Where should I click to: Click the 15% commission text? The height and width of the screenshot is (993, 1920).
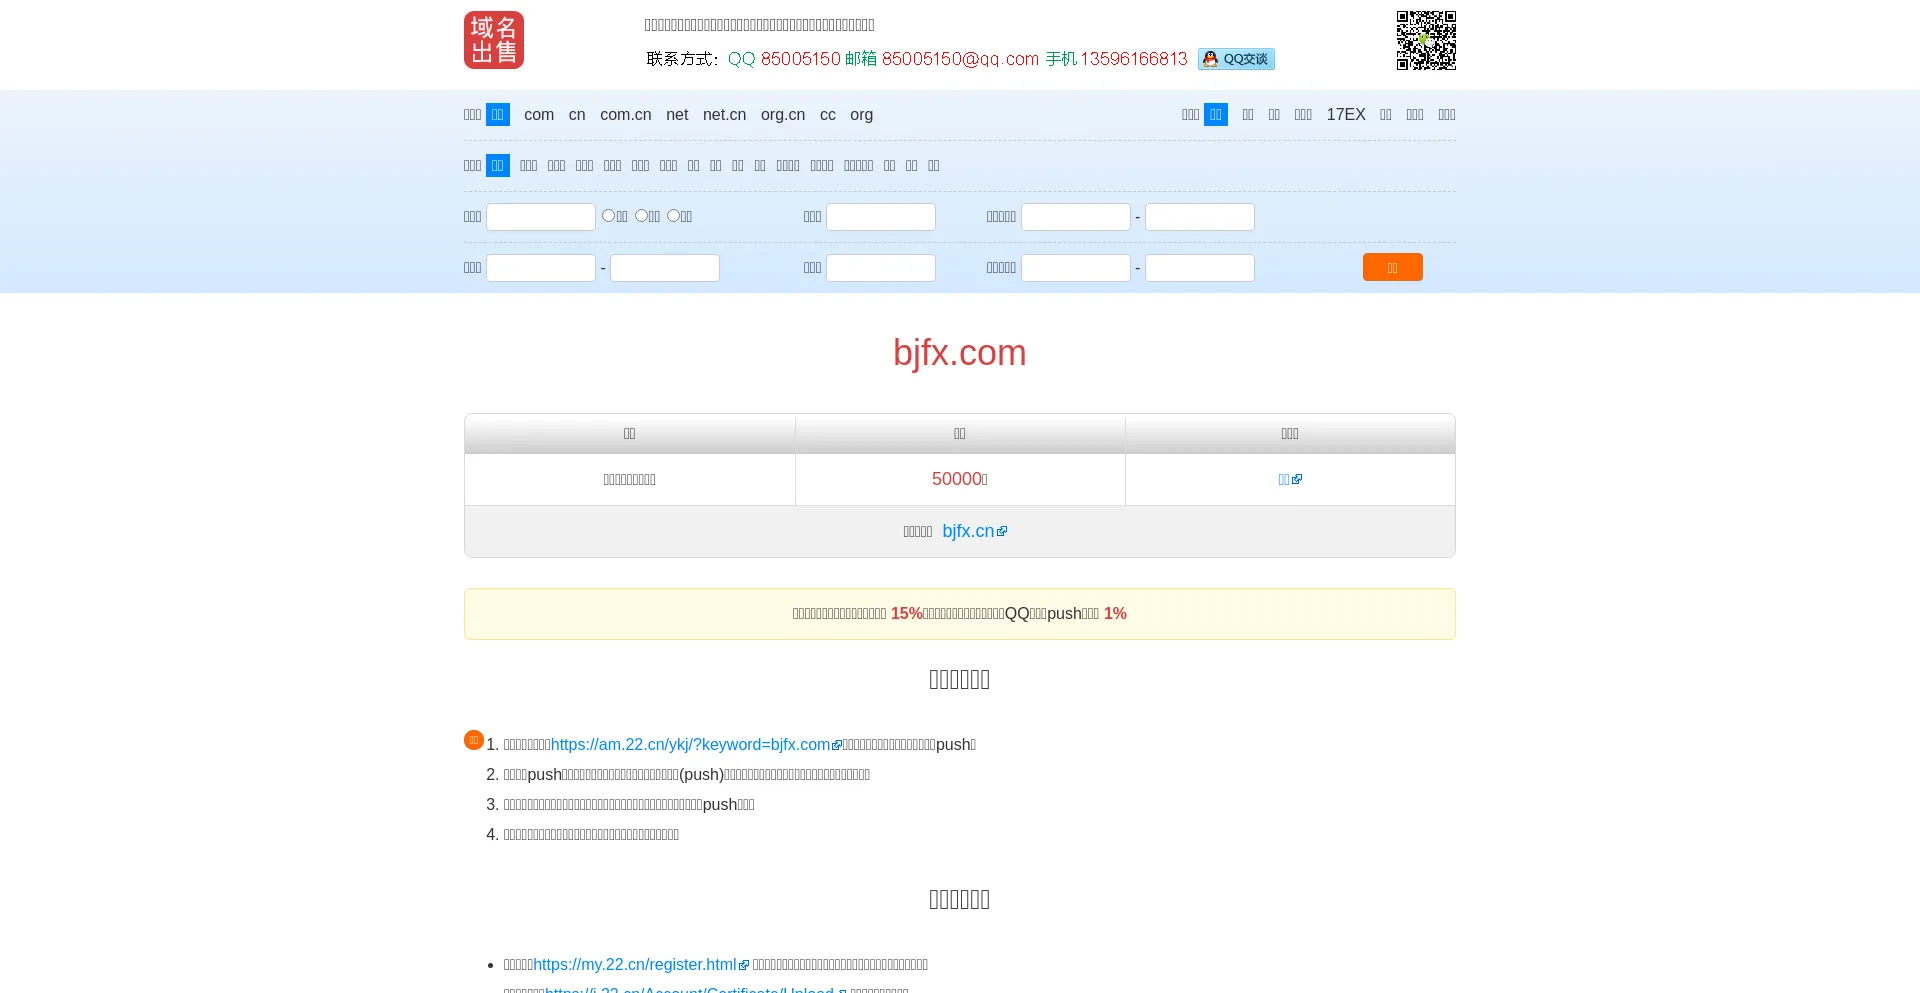click(907, 614)
